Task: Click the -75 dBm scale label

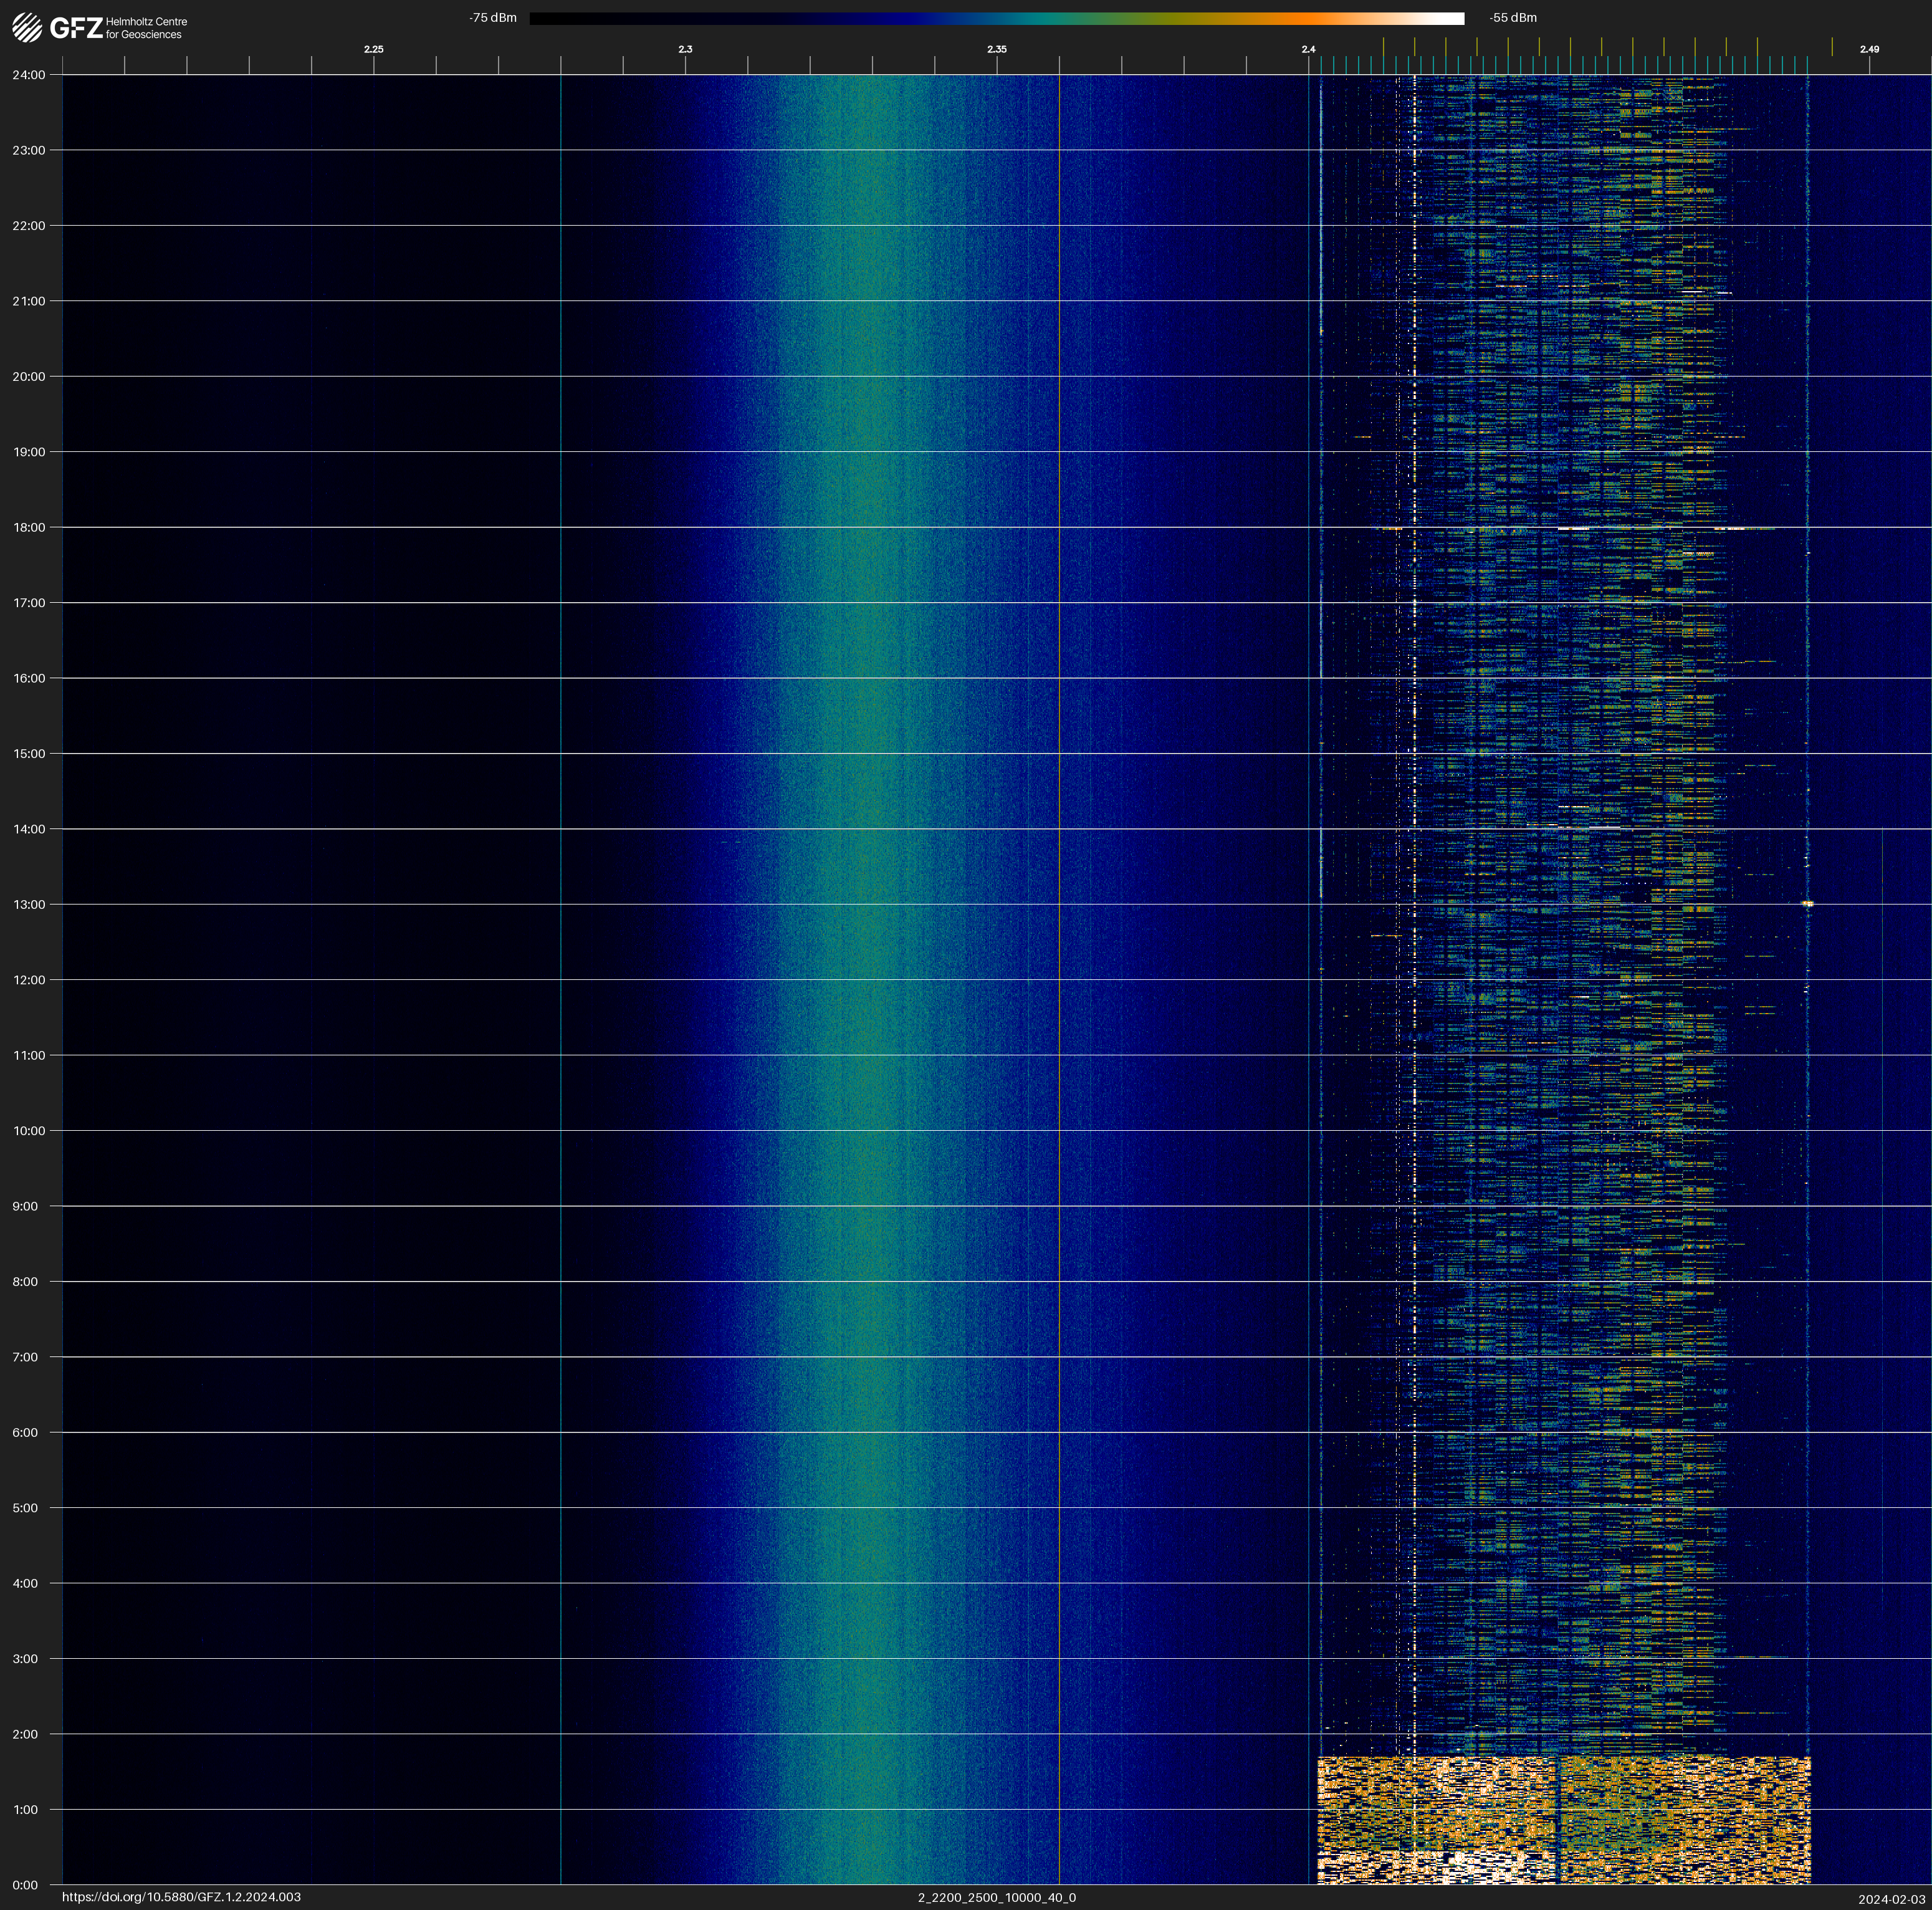Action: 493,18
